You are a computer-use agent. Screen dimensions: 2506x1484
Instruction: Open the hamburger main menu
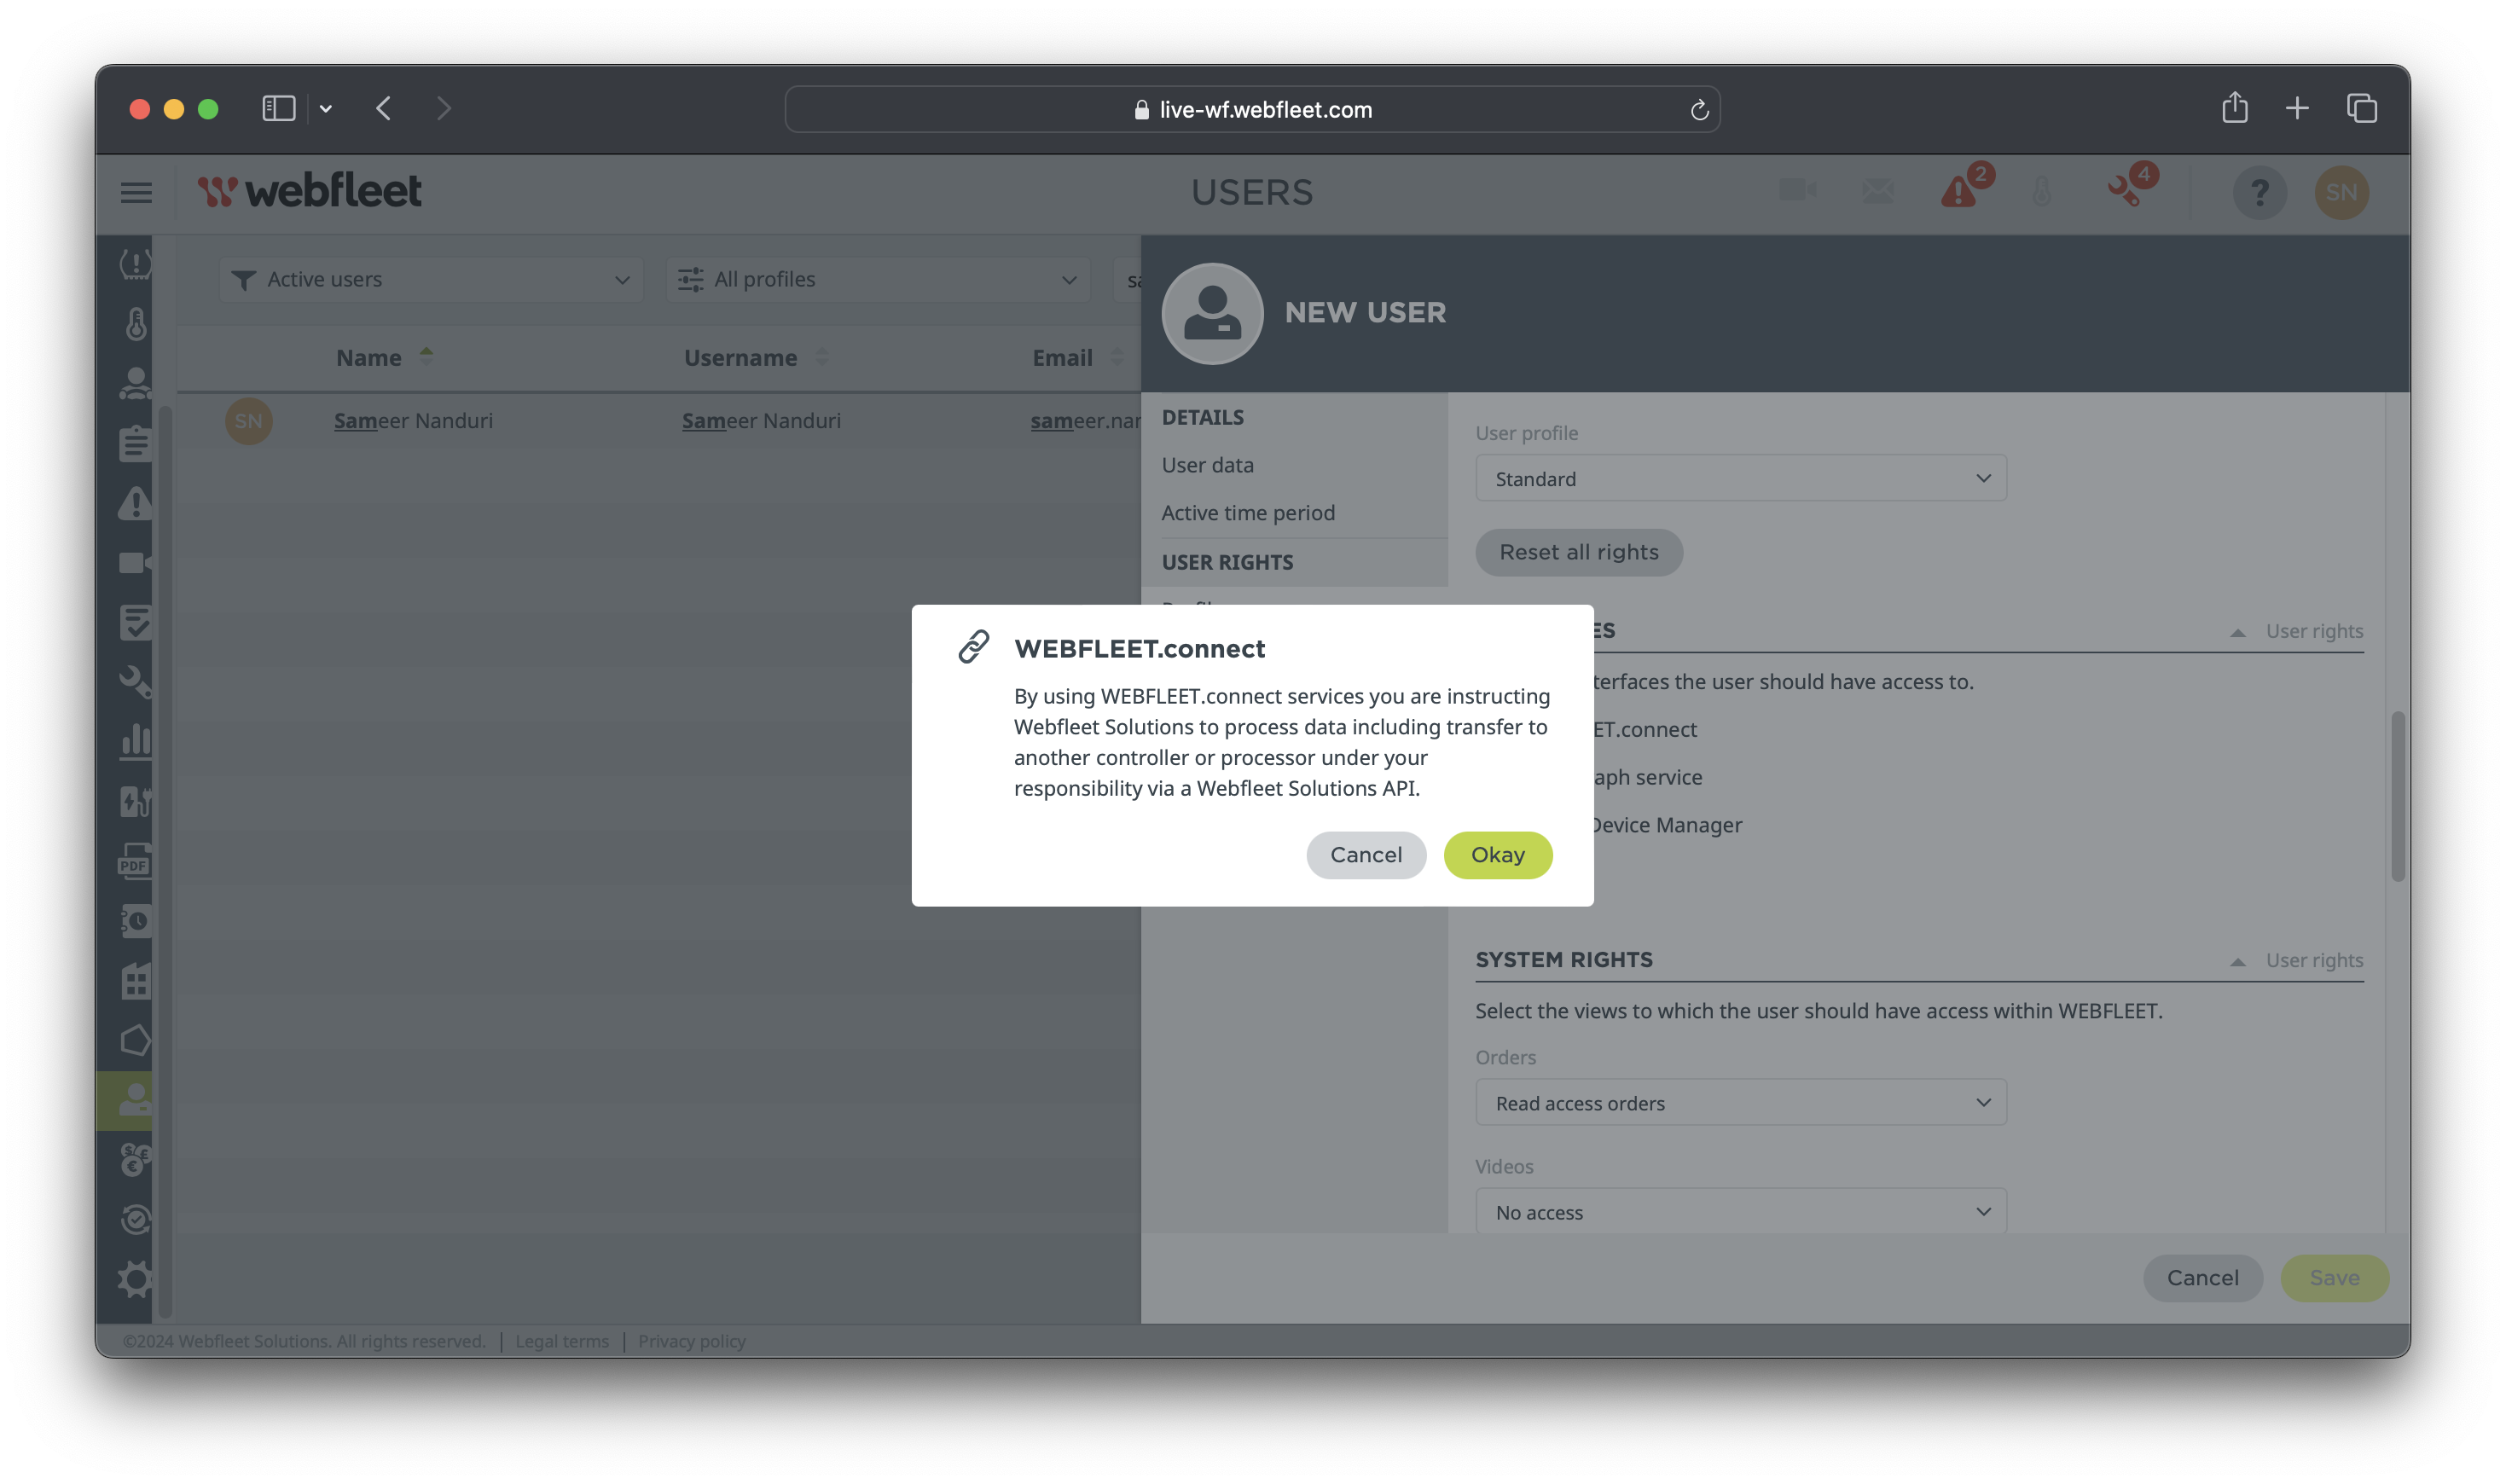coord(136,192)
